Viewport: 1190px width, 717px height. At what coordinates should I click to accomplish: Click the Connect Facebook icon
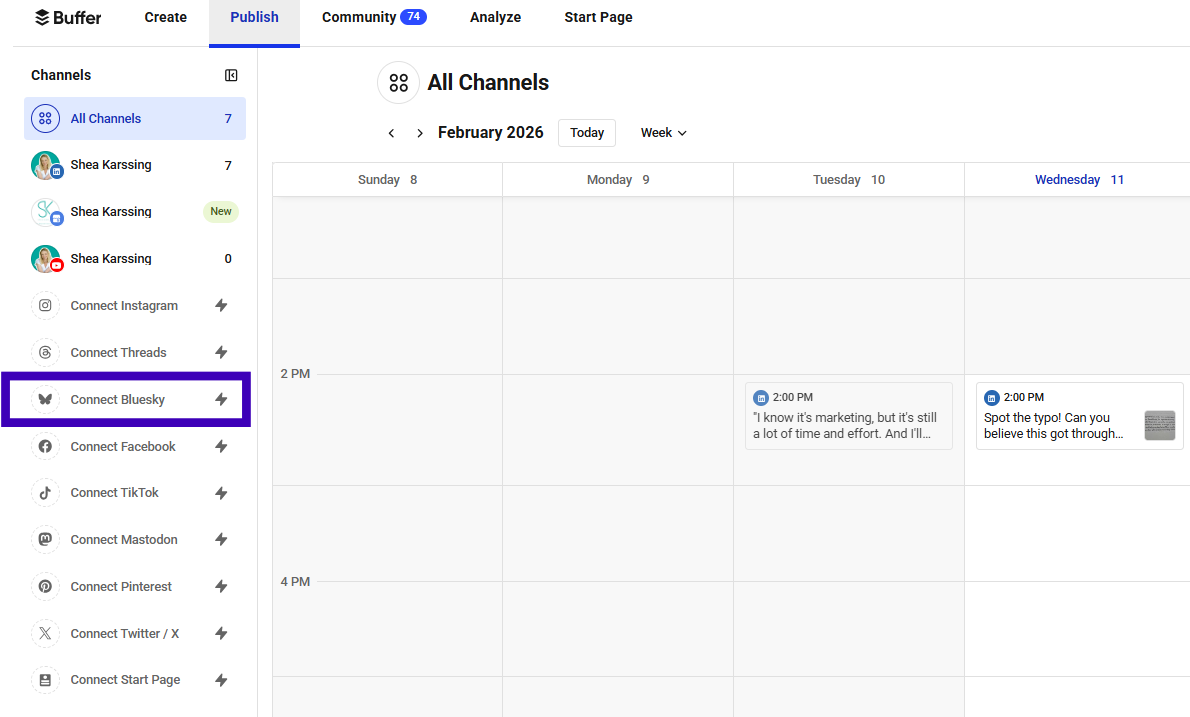pos(45,446)
